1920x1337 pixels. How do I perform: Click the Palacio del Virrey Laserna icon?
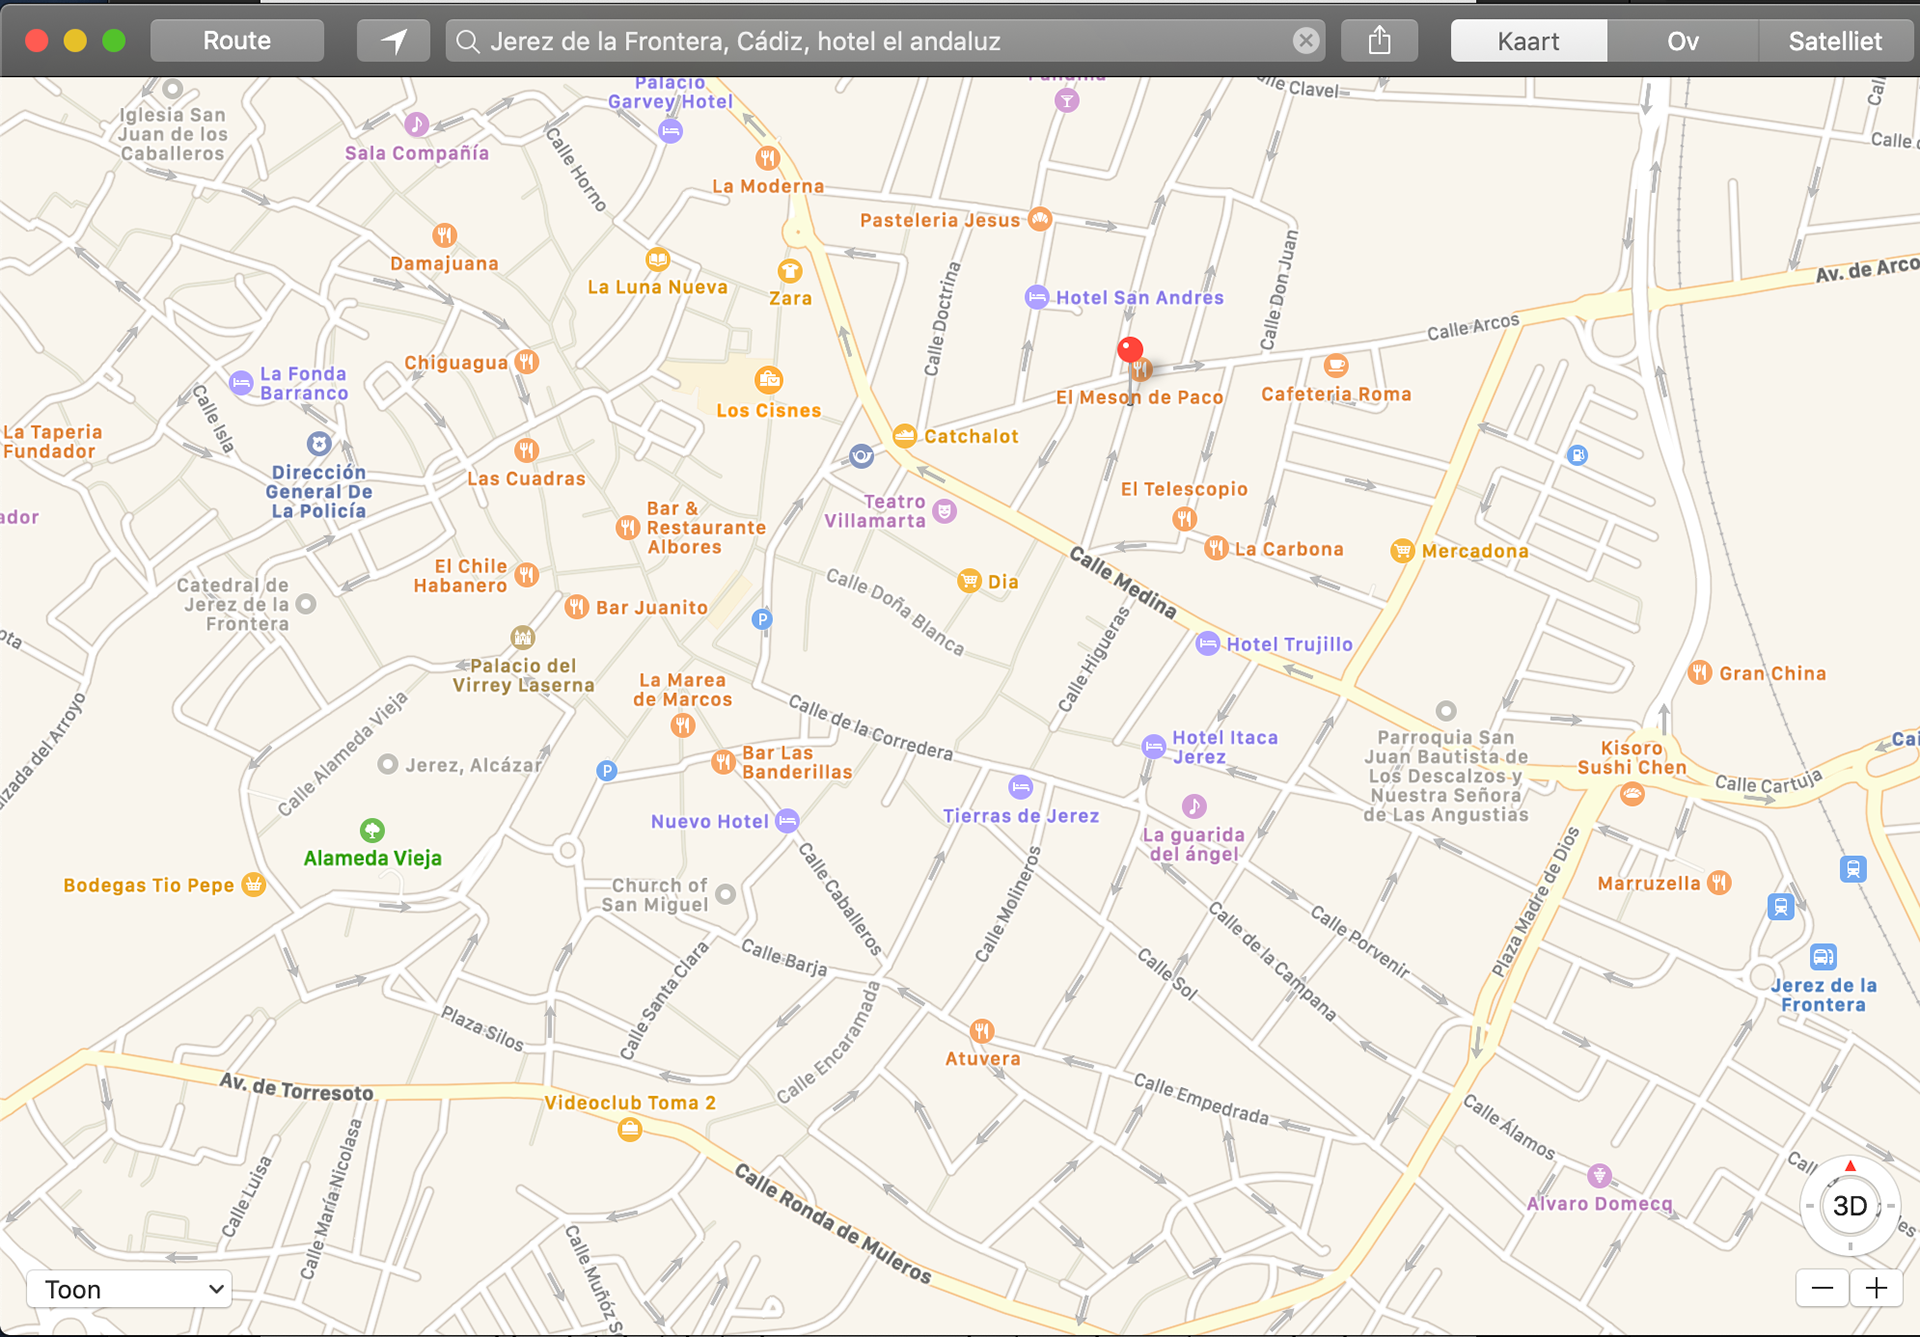click(x=522, y=637)
